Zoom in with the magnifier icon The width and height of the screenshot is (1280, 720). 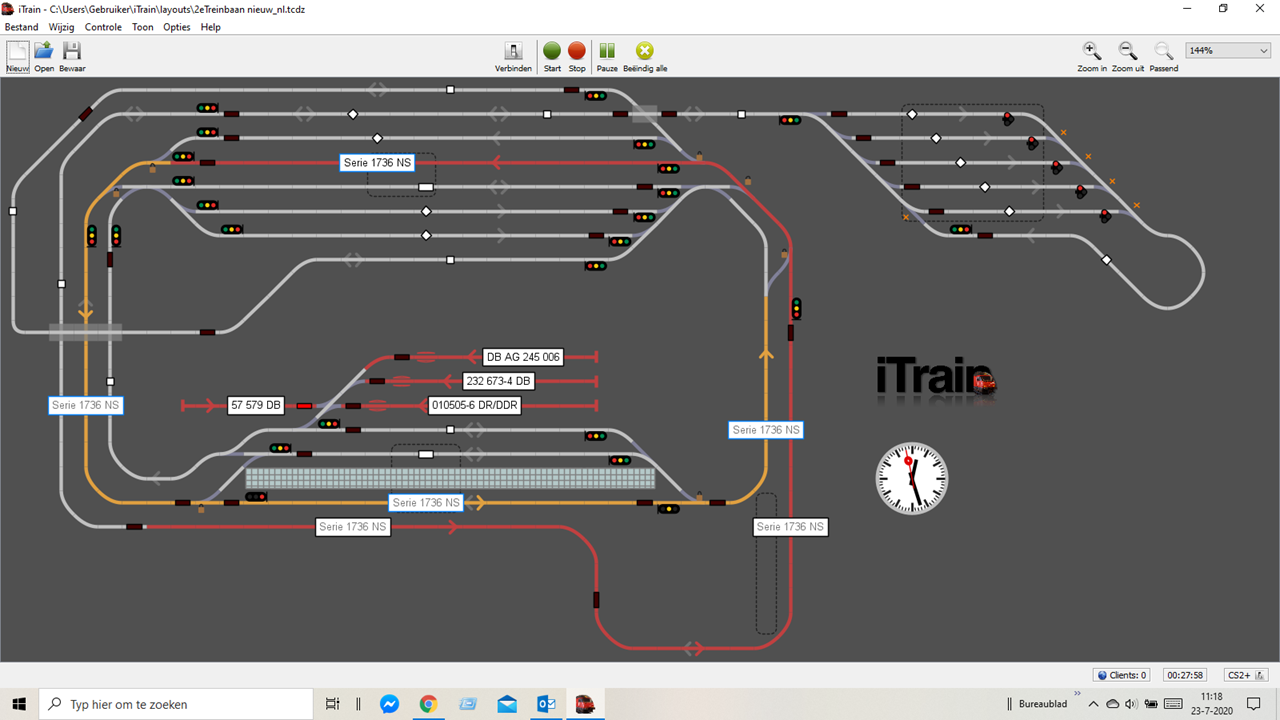click(1092, 56)
